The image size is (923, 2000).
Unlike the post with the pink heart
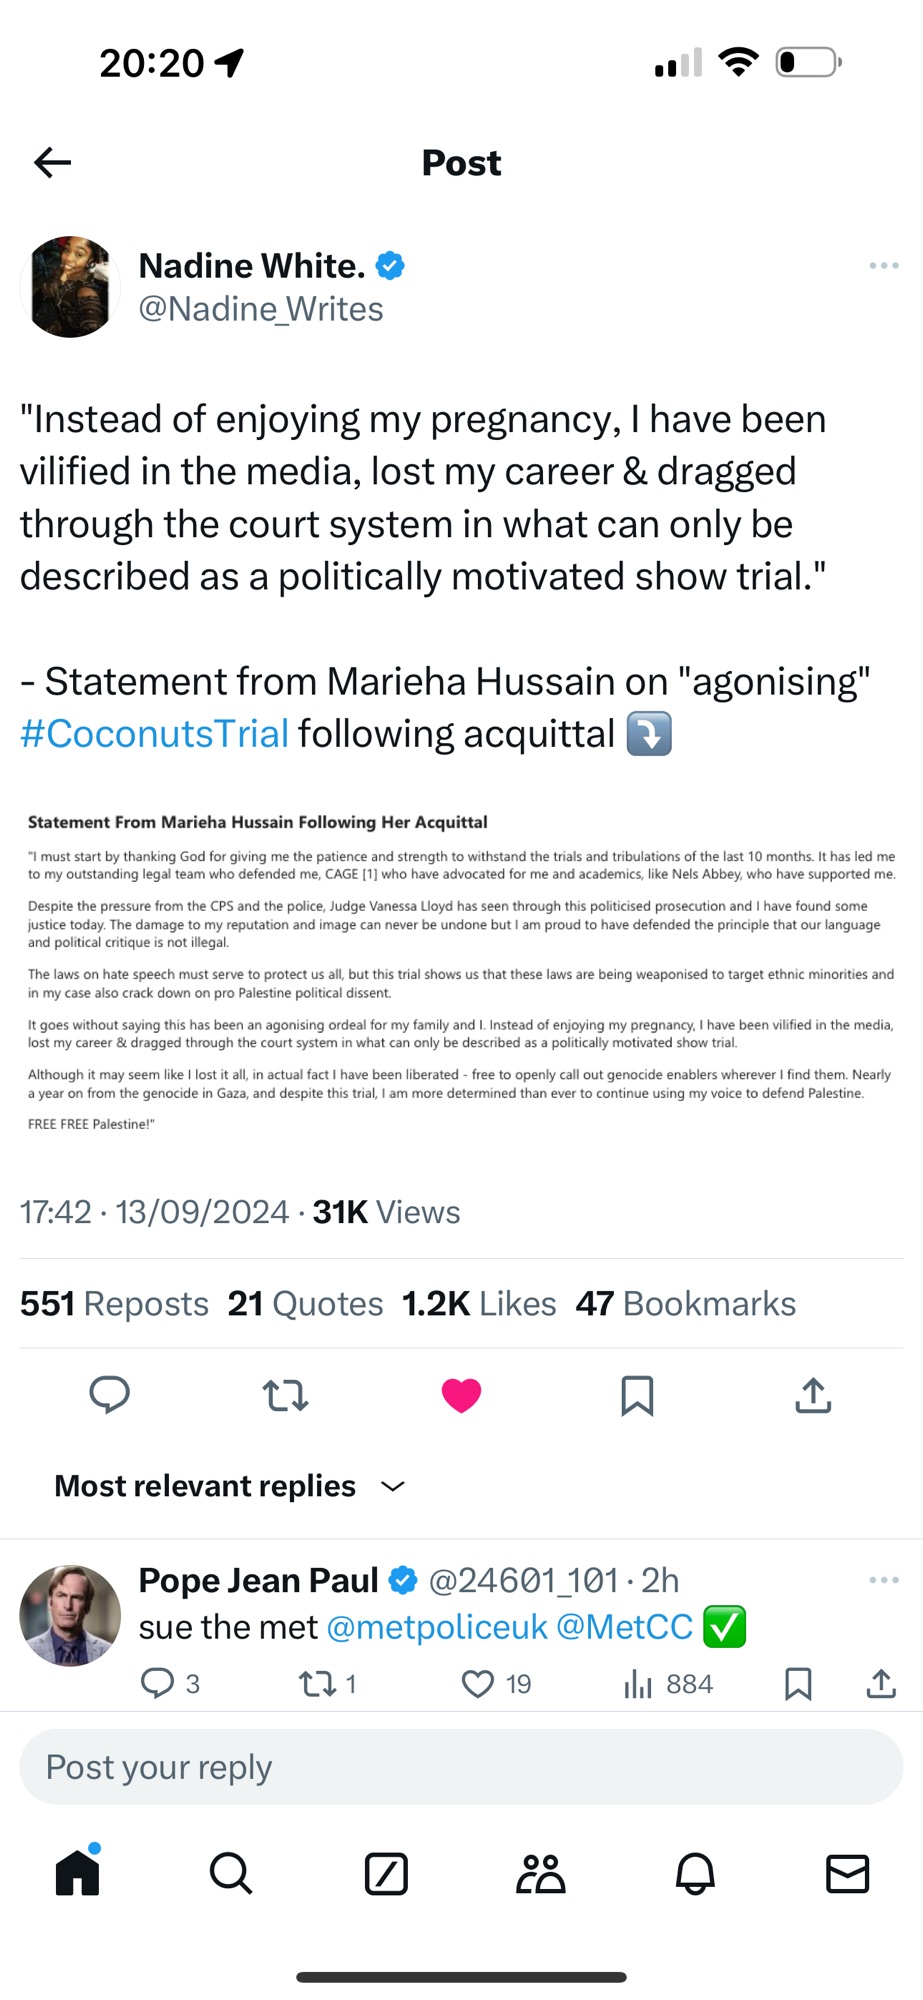point(461,1395)
